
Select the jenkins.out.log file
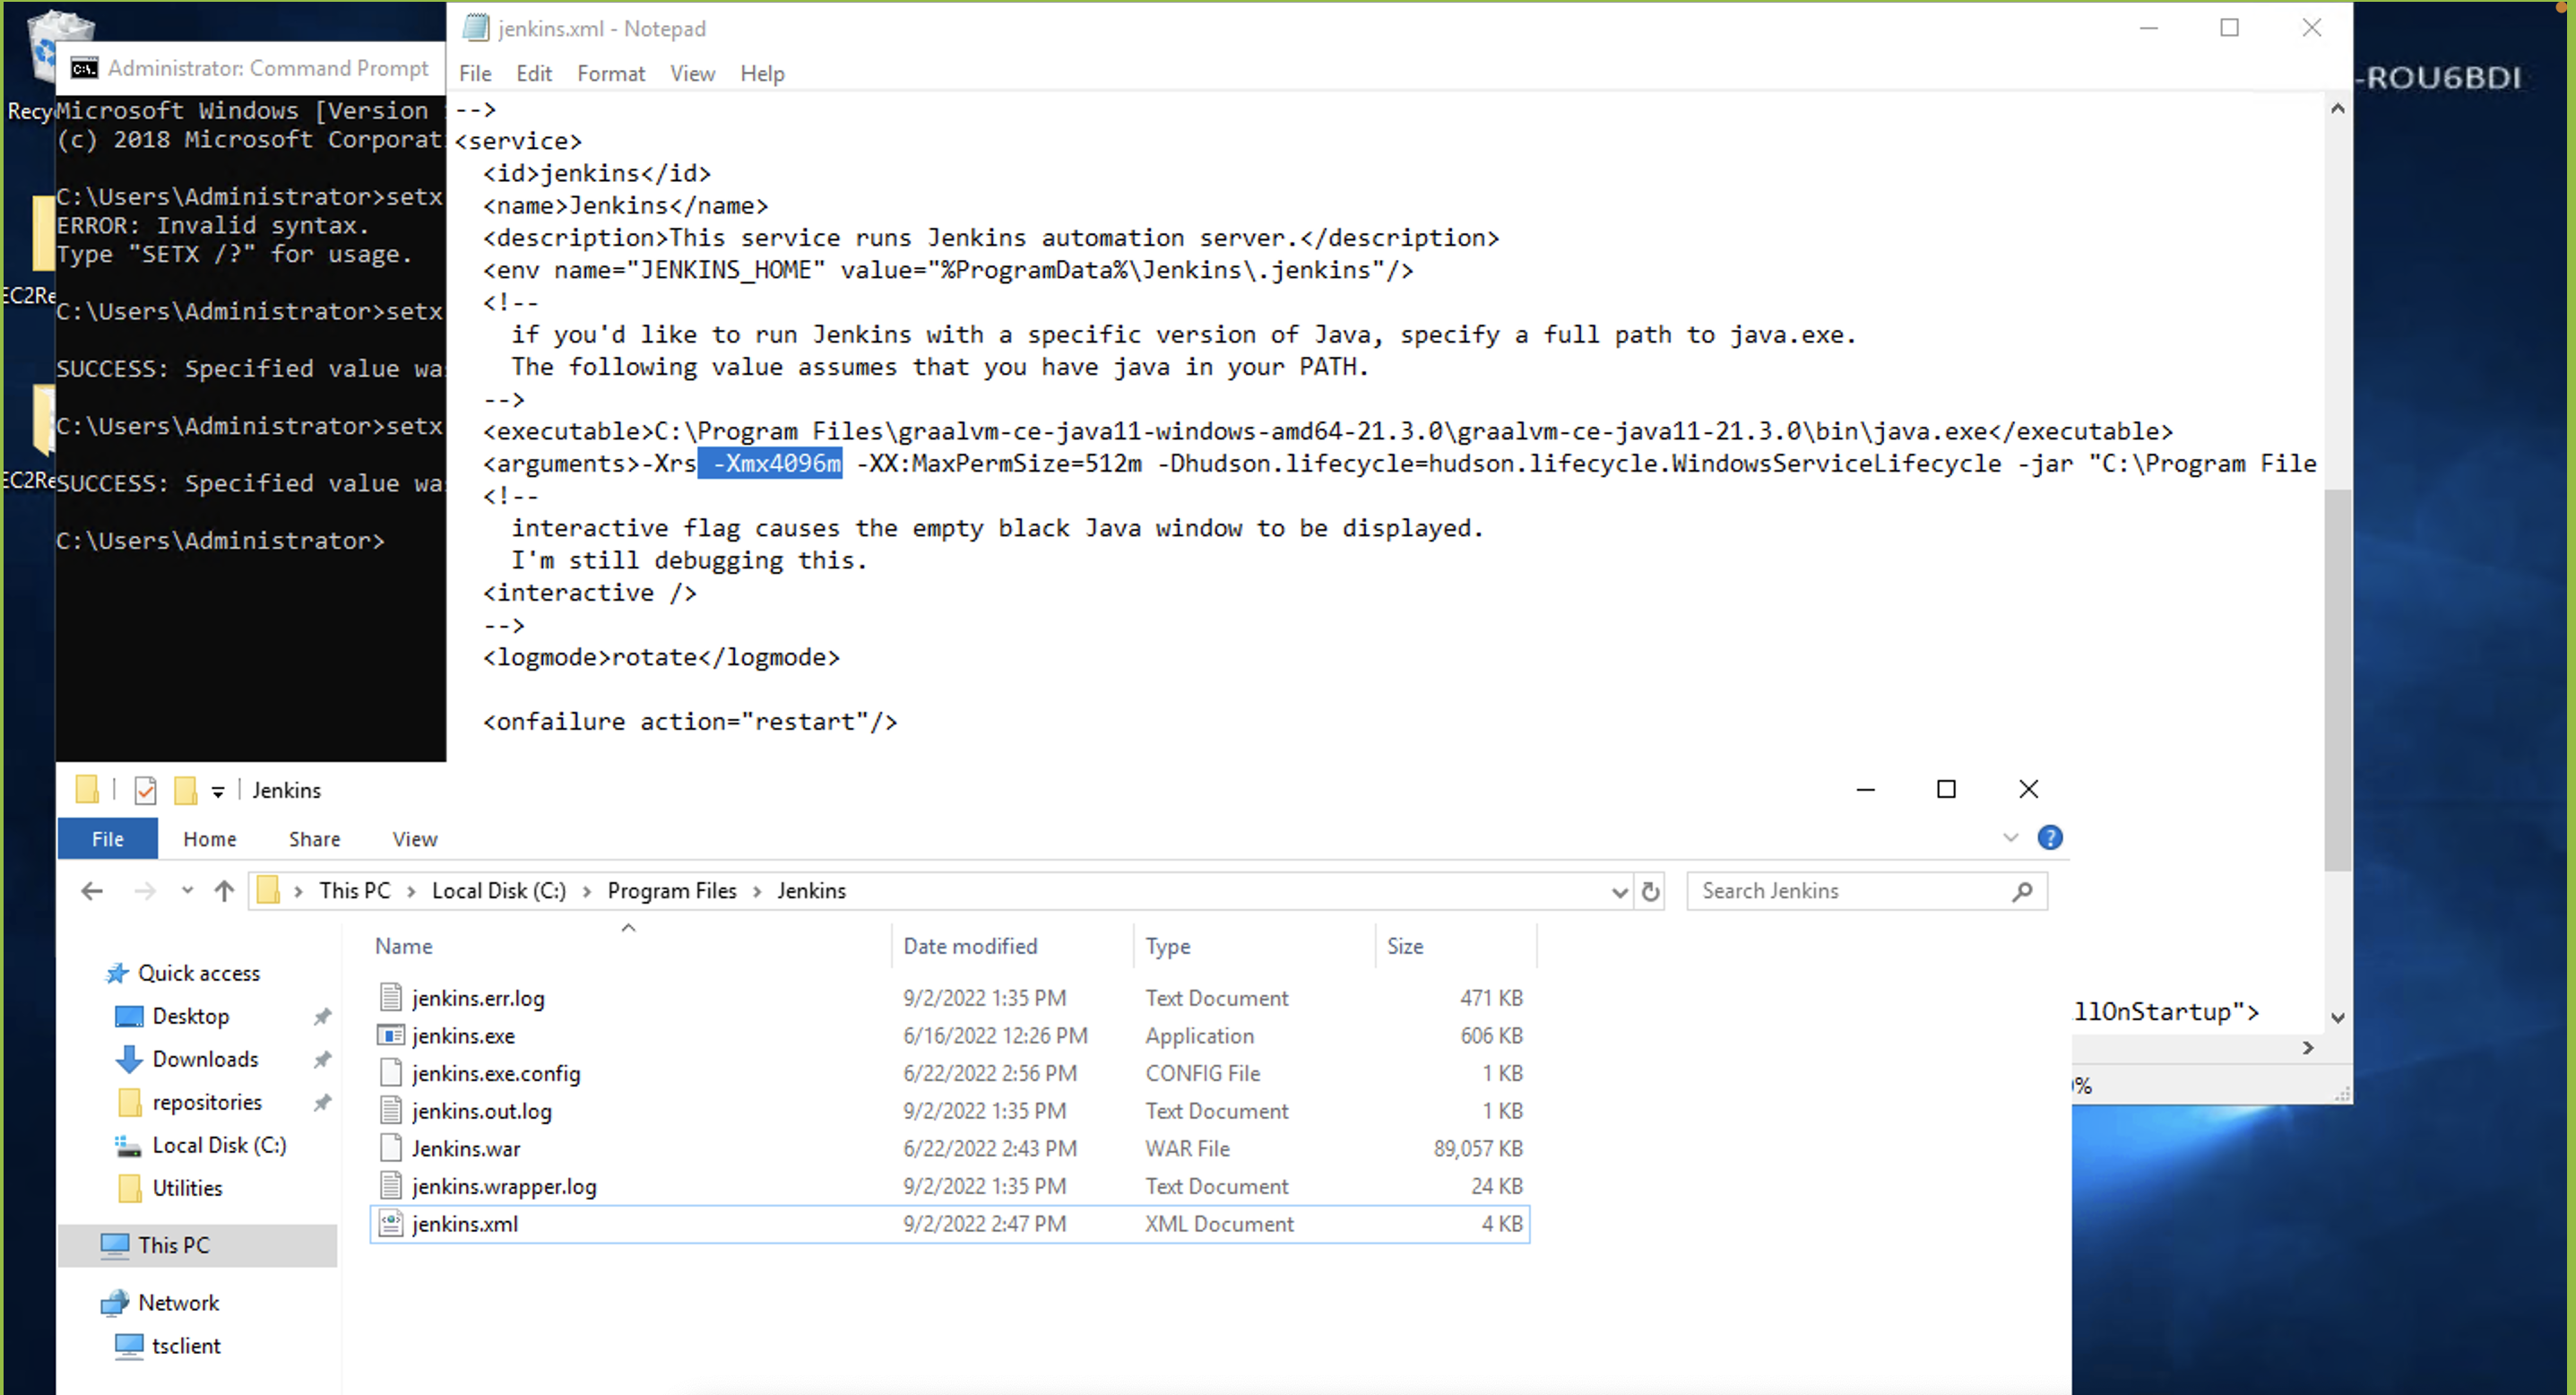point(481,1111)
